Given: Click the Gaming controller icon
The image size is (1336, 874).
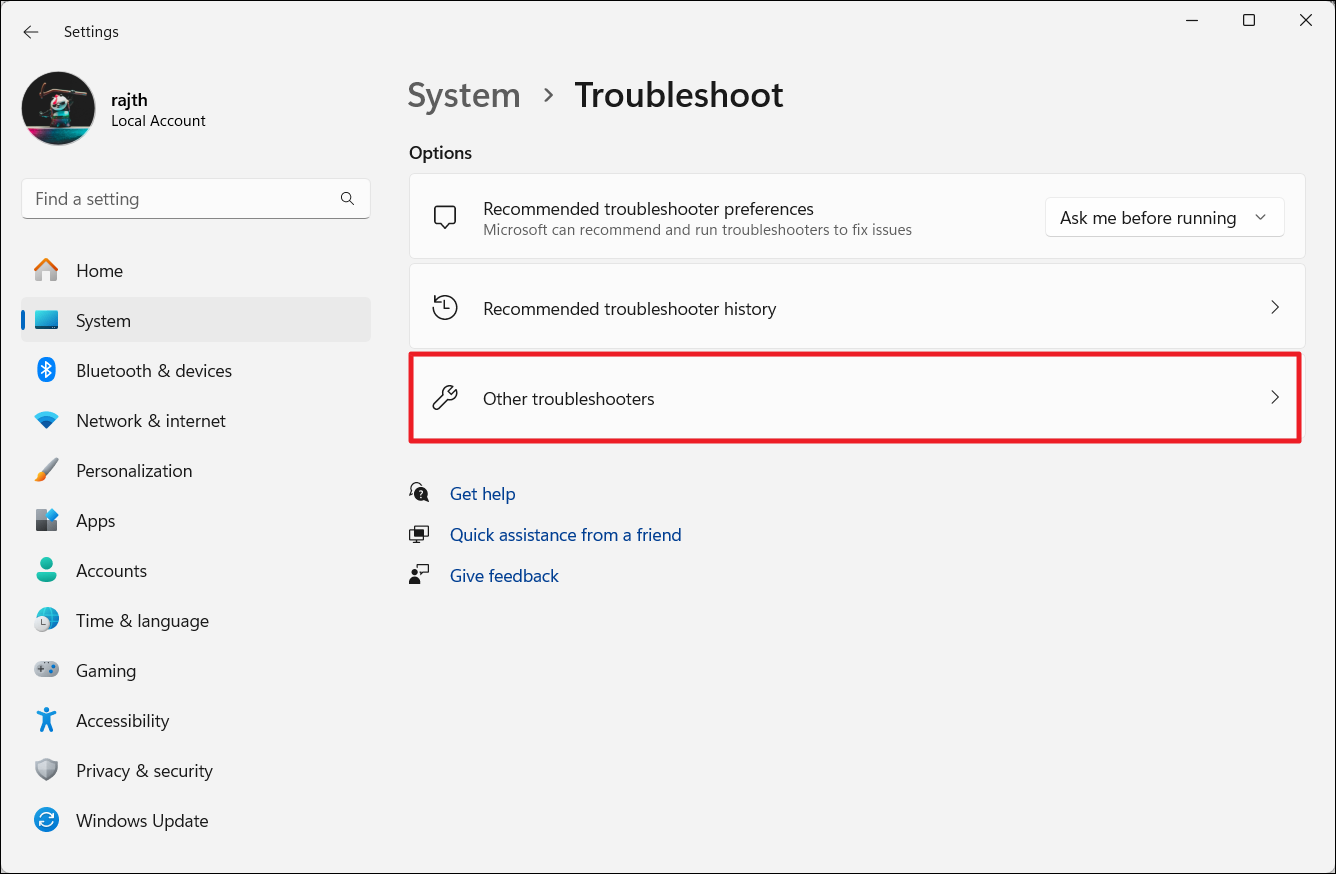Looking at the screenshot, I should pos(46,671).
